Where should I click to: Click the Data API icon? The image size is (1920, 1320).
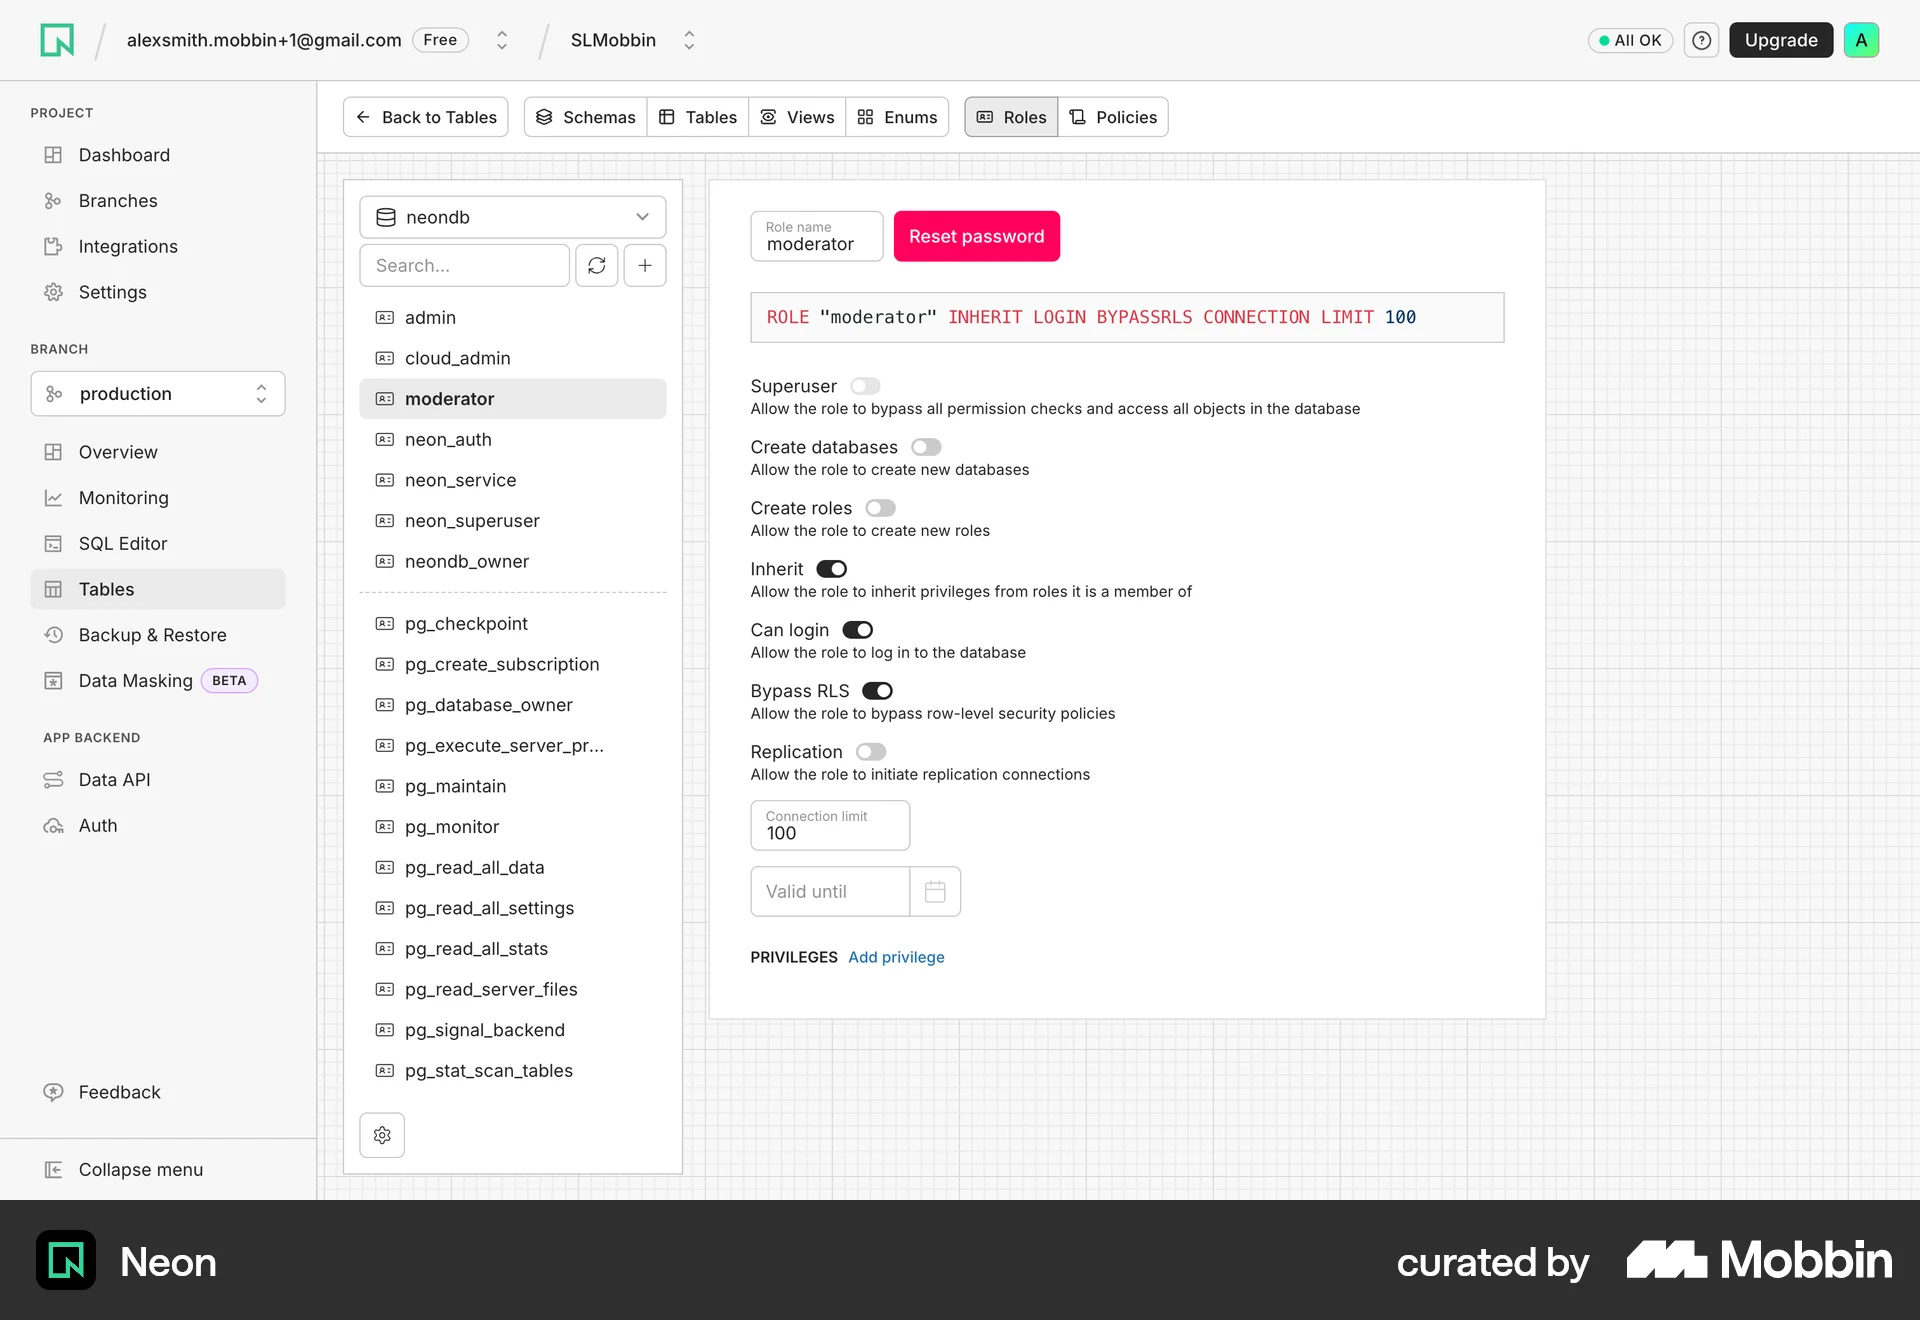click(x=53, y=780)
